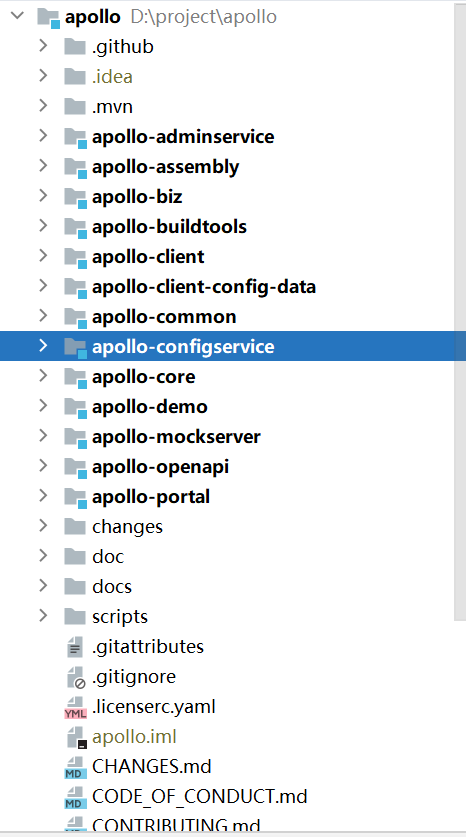Expand apollo-demo module arrow
The image size is (466, 837).
tap(43, 406)
